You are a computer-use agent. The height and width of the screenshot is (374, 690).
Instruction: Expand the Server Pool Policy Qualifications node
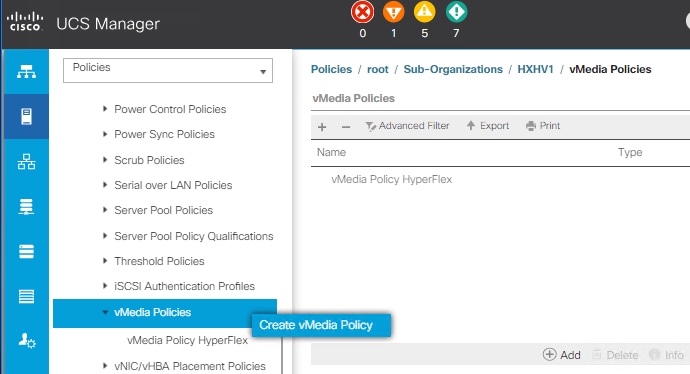coord(105,235)
